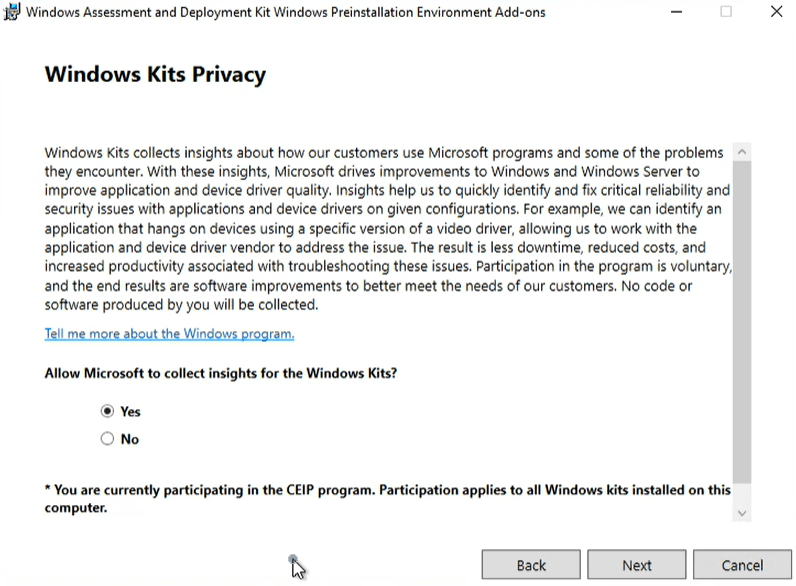Screen dimensions: 796x586
Task: Select the No radio button circle
Action: pyautogui.click(x=107, y=439)
